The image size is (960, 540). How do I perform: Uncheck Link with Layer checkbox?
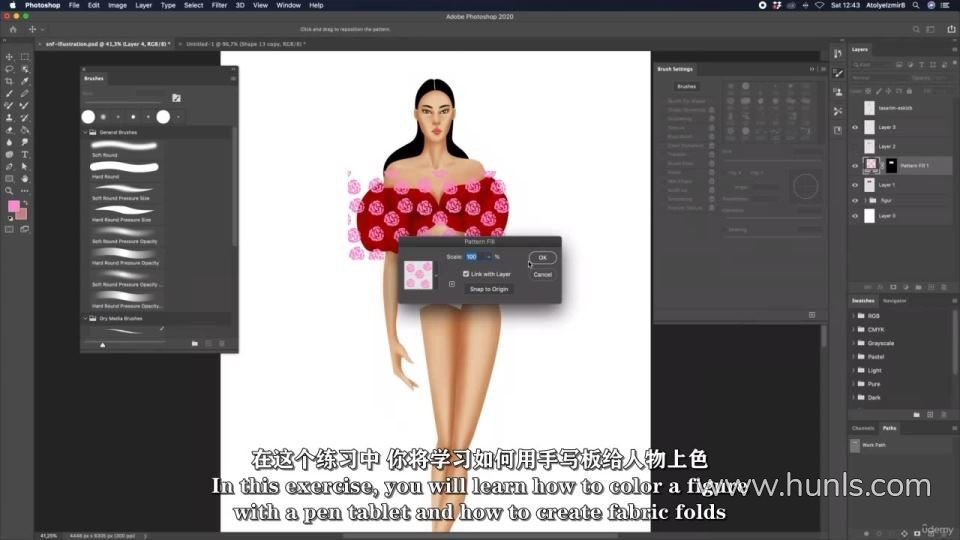(x=466, y=274)
